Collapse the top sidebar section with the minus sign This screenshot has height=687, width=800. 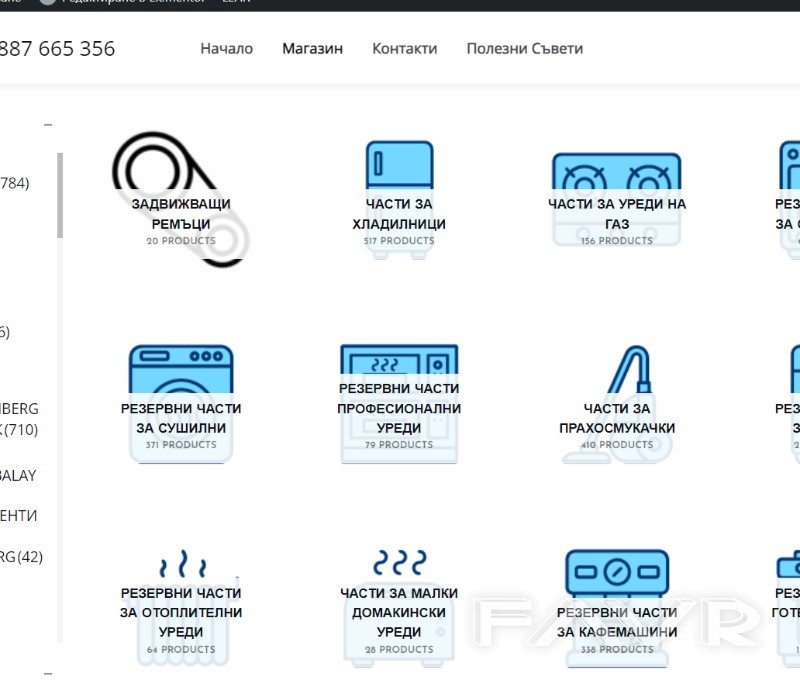[48, 126]
